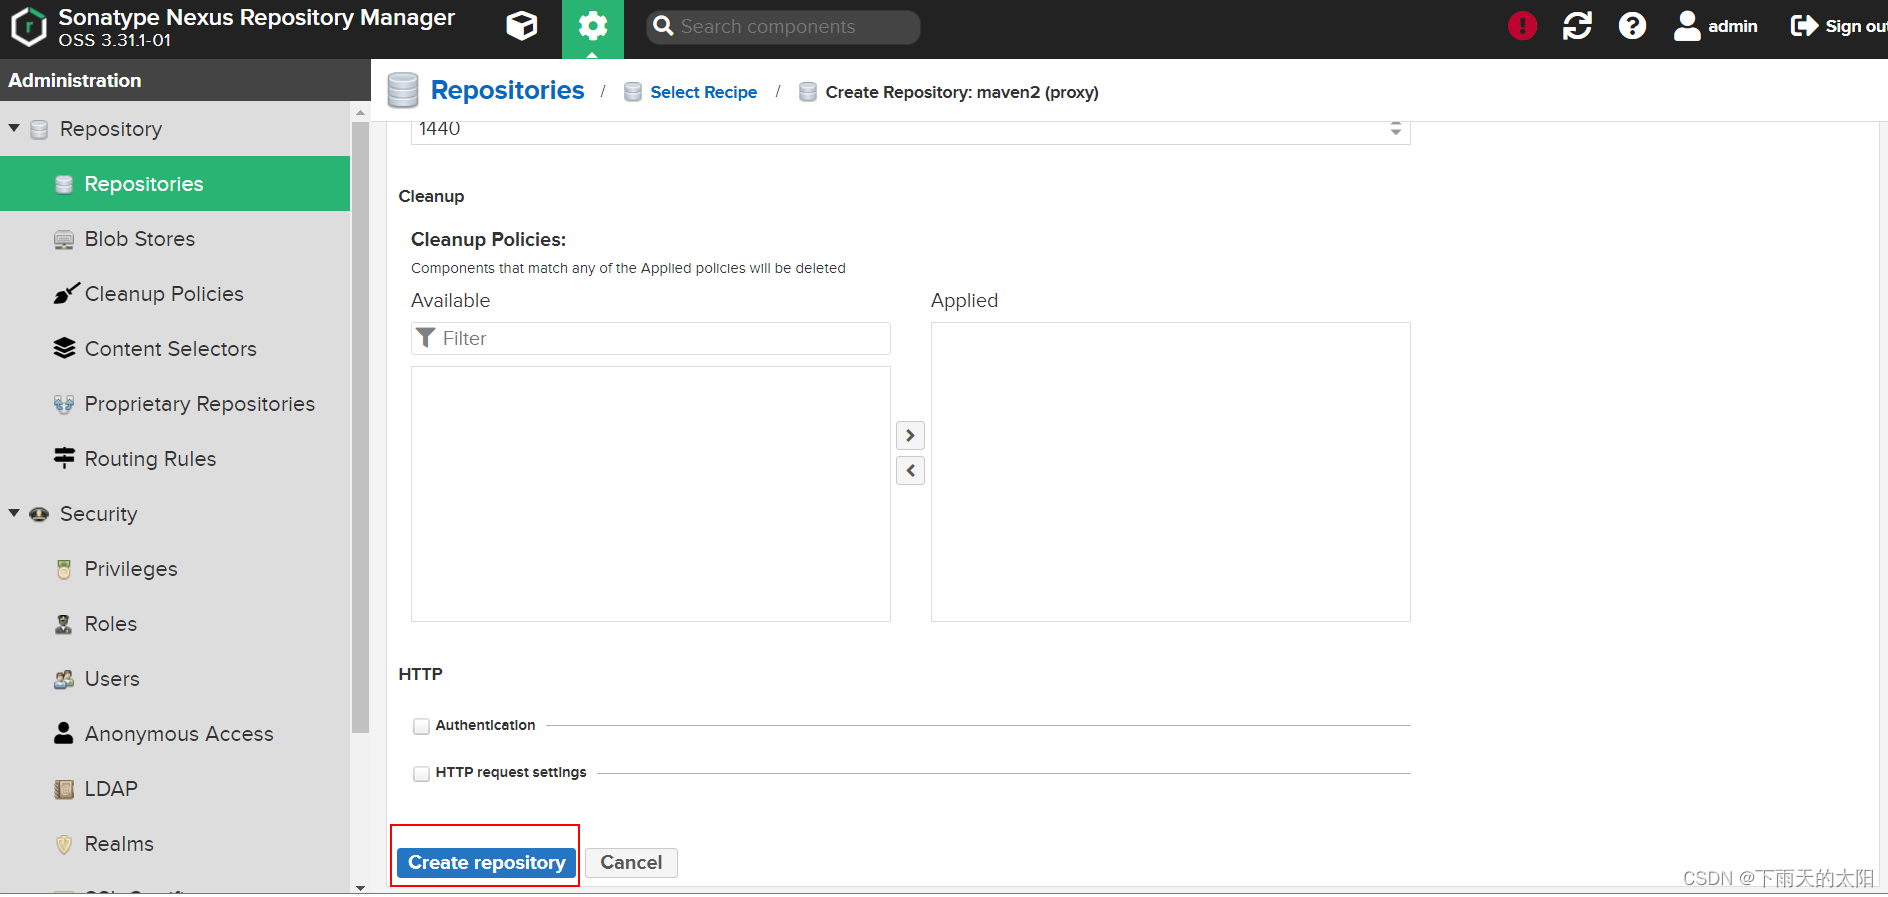Collapse the Repository tree section
Screen dimensions: 1888x897
pyautogui.click(x=14, y=128)
